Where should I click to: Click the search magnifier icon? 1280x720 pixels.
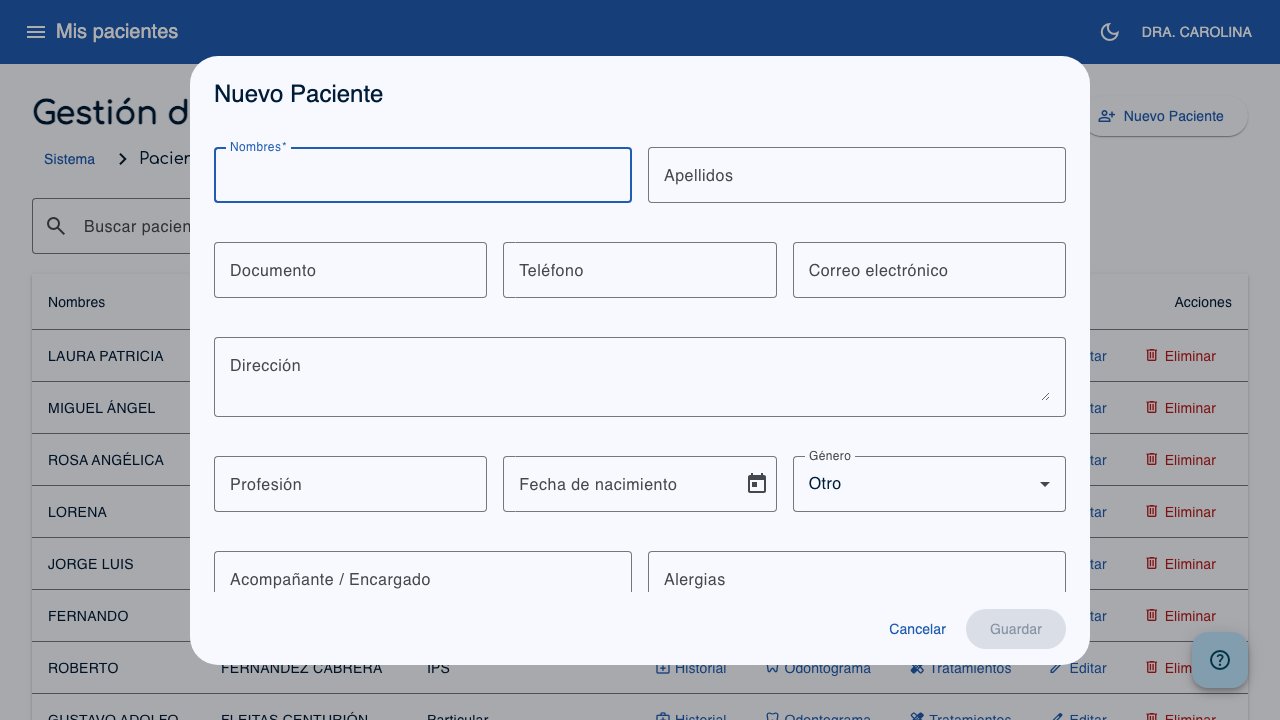(57, 226)
